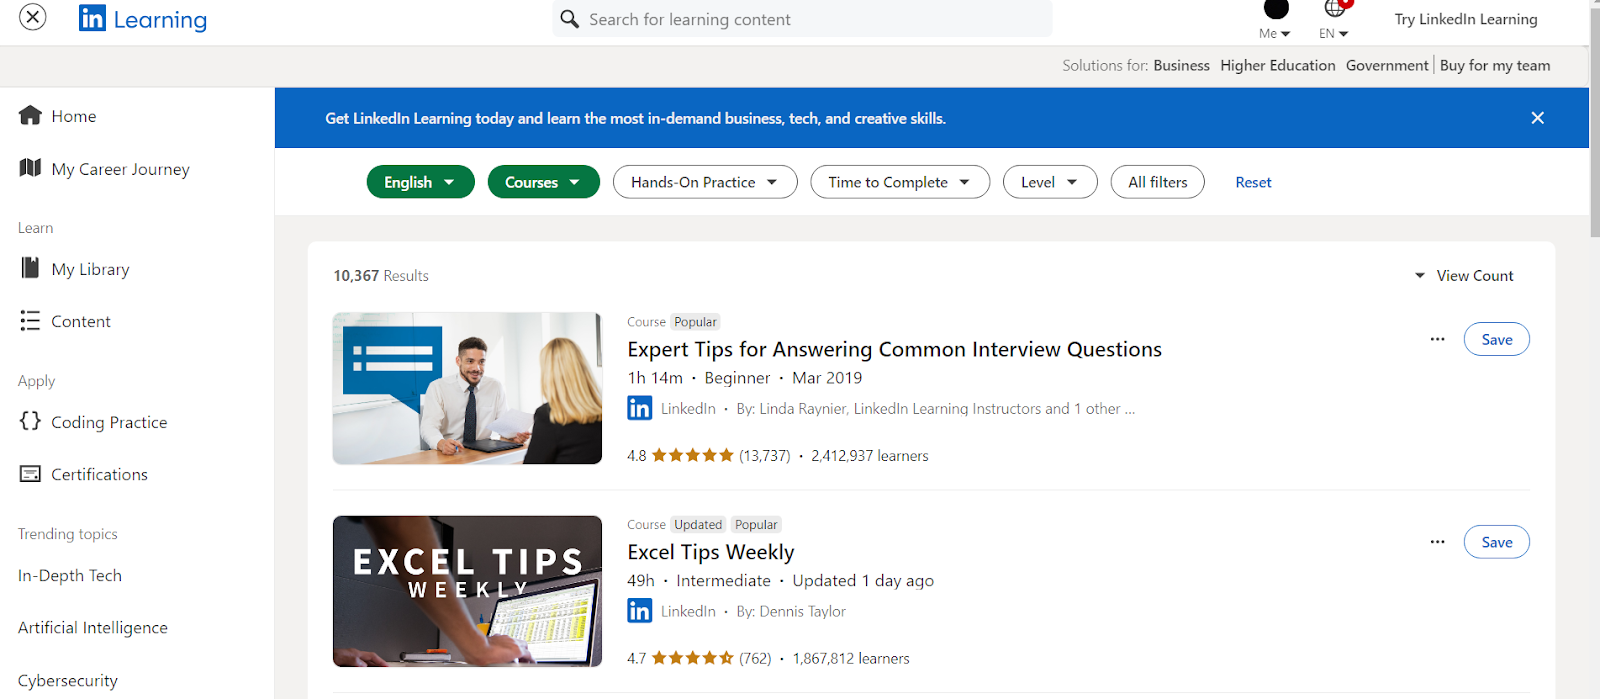
Task: Open the Business solutions link
Action: click(1181, 65)
